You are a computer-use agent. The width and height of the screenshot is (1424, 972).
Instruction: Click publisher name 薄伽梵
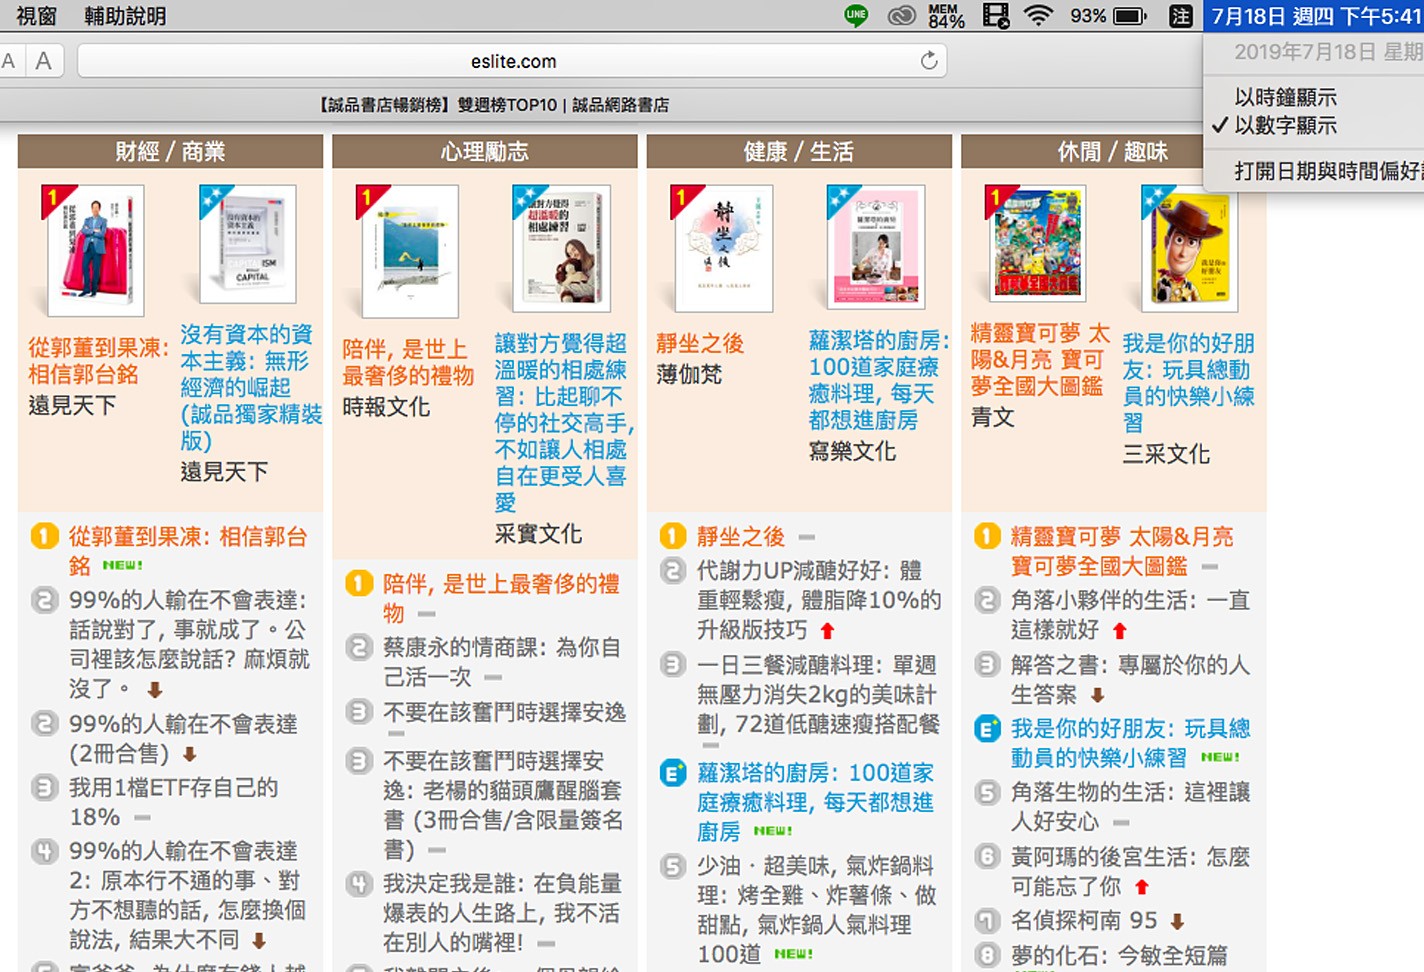tap(688, 375)
